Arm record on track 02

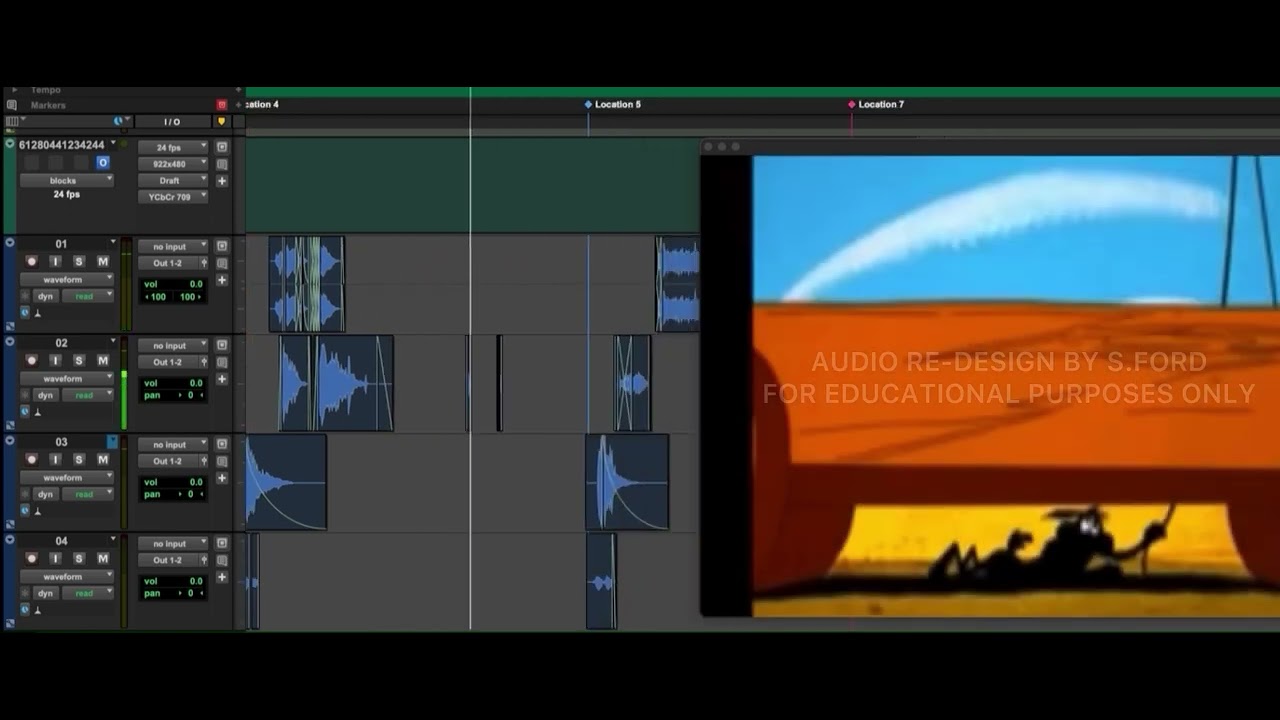[31, 360]
